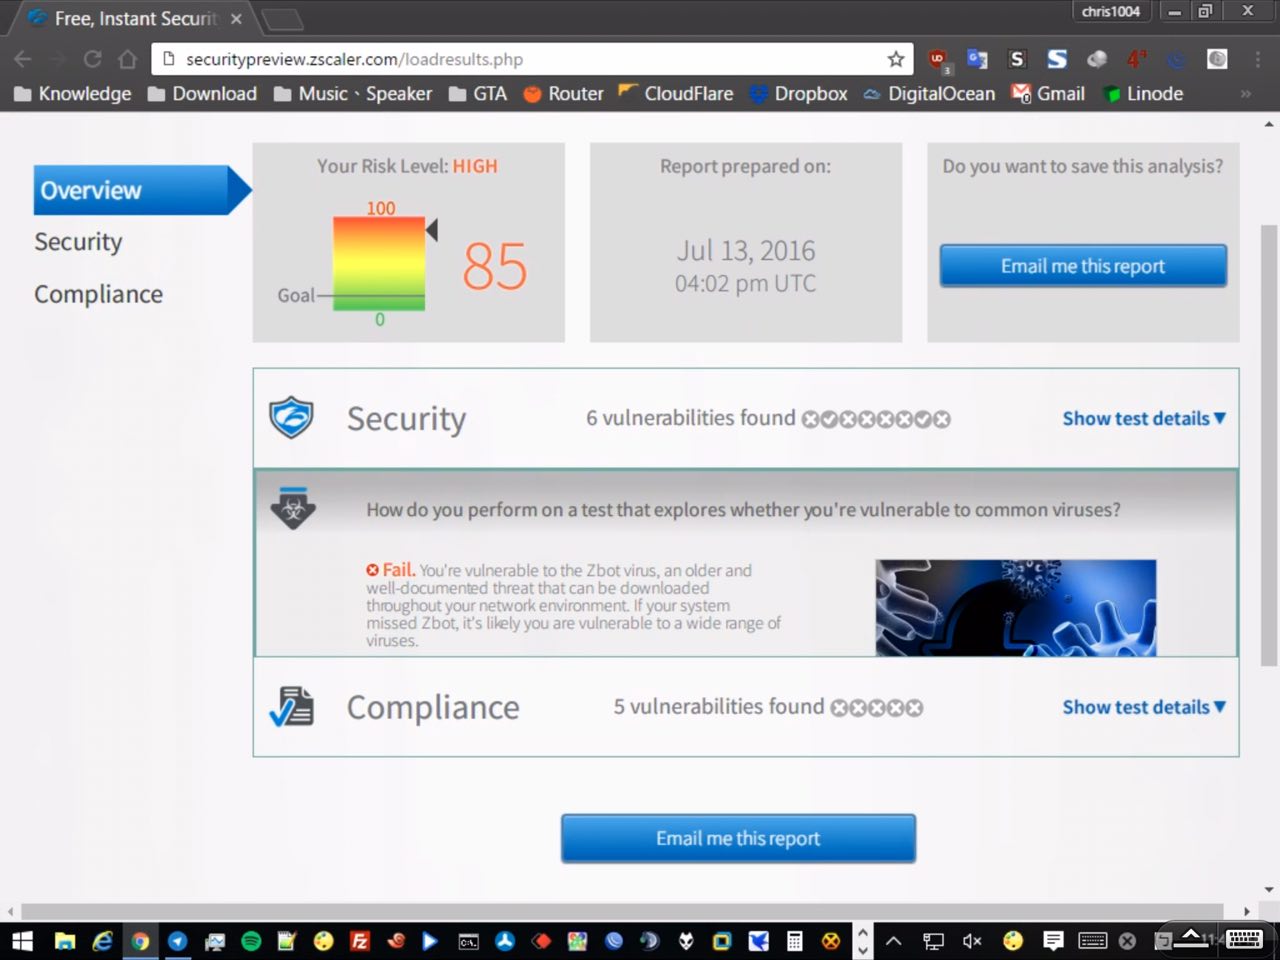The width and height of the screenshot is (1280, 960).
Task: Click the risk level color gauge
Action: [379, 263]
